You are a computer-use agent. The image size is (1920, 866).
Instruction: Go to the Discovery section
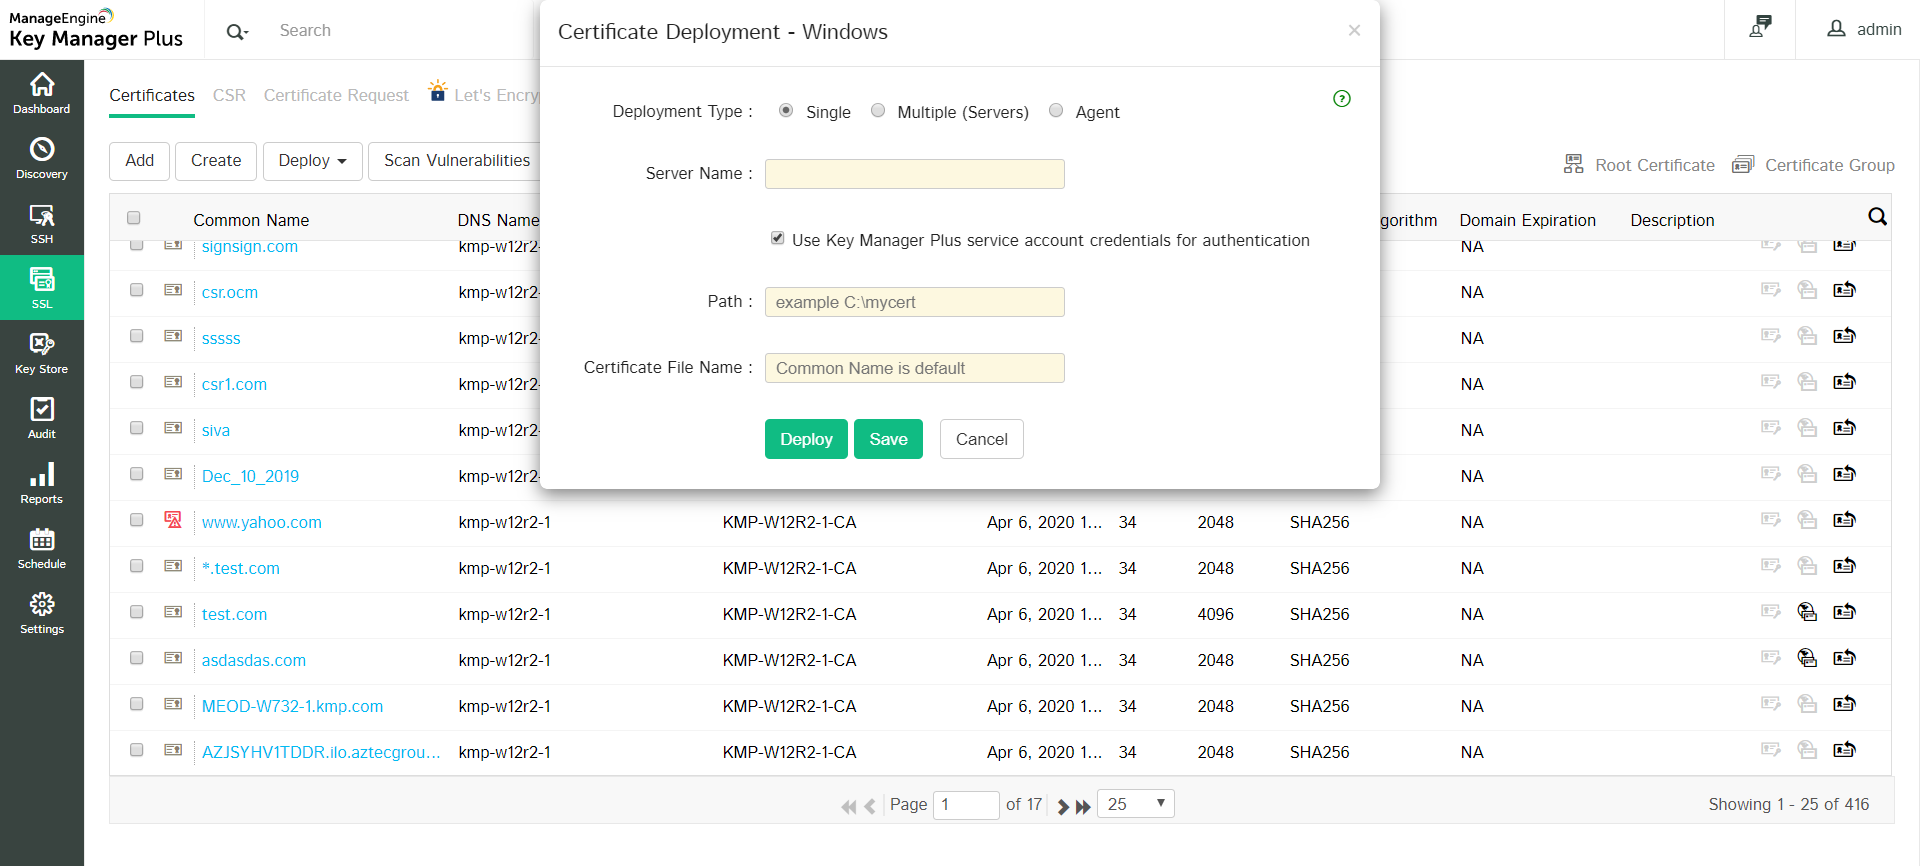pyautogui.click(x=42, y=158)
